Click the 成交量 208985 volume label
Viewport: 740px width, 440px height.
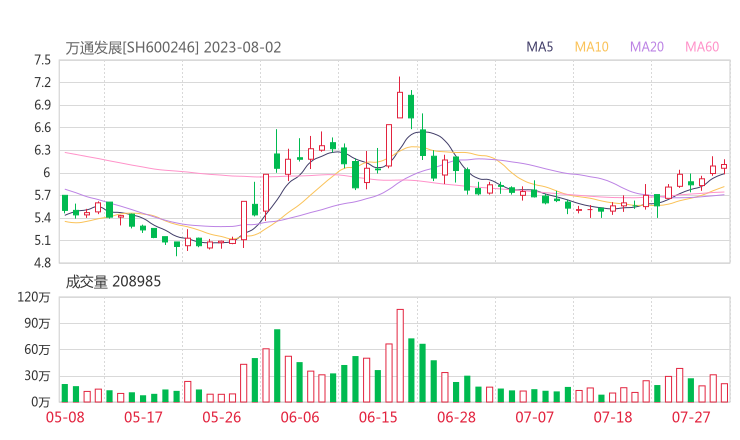[113, 282]
